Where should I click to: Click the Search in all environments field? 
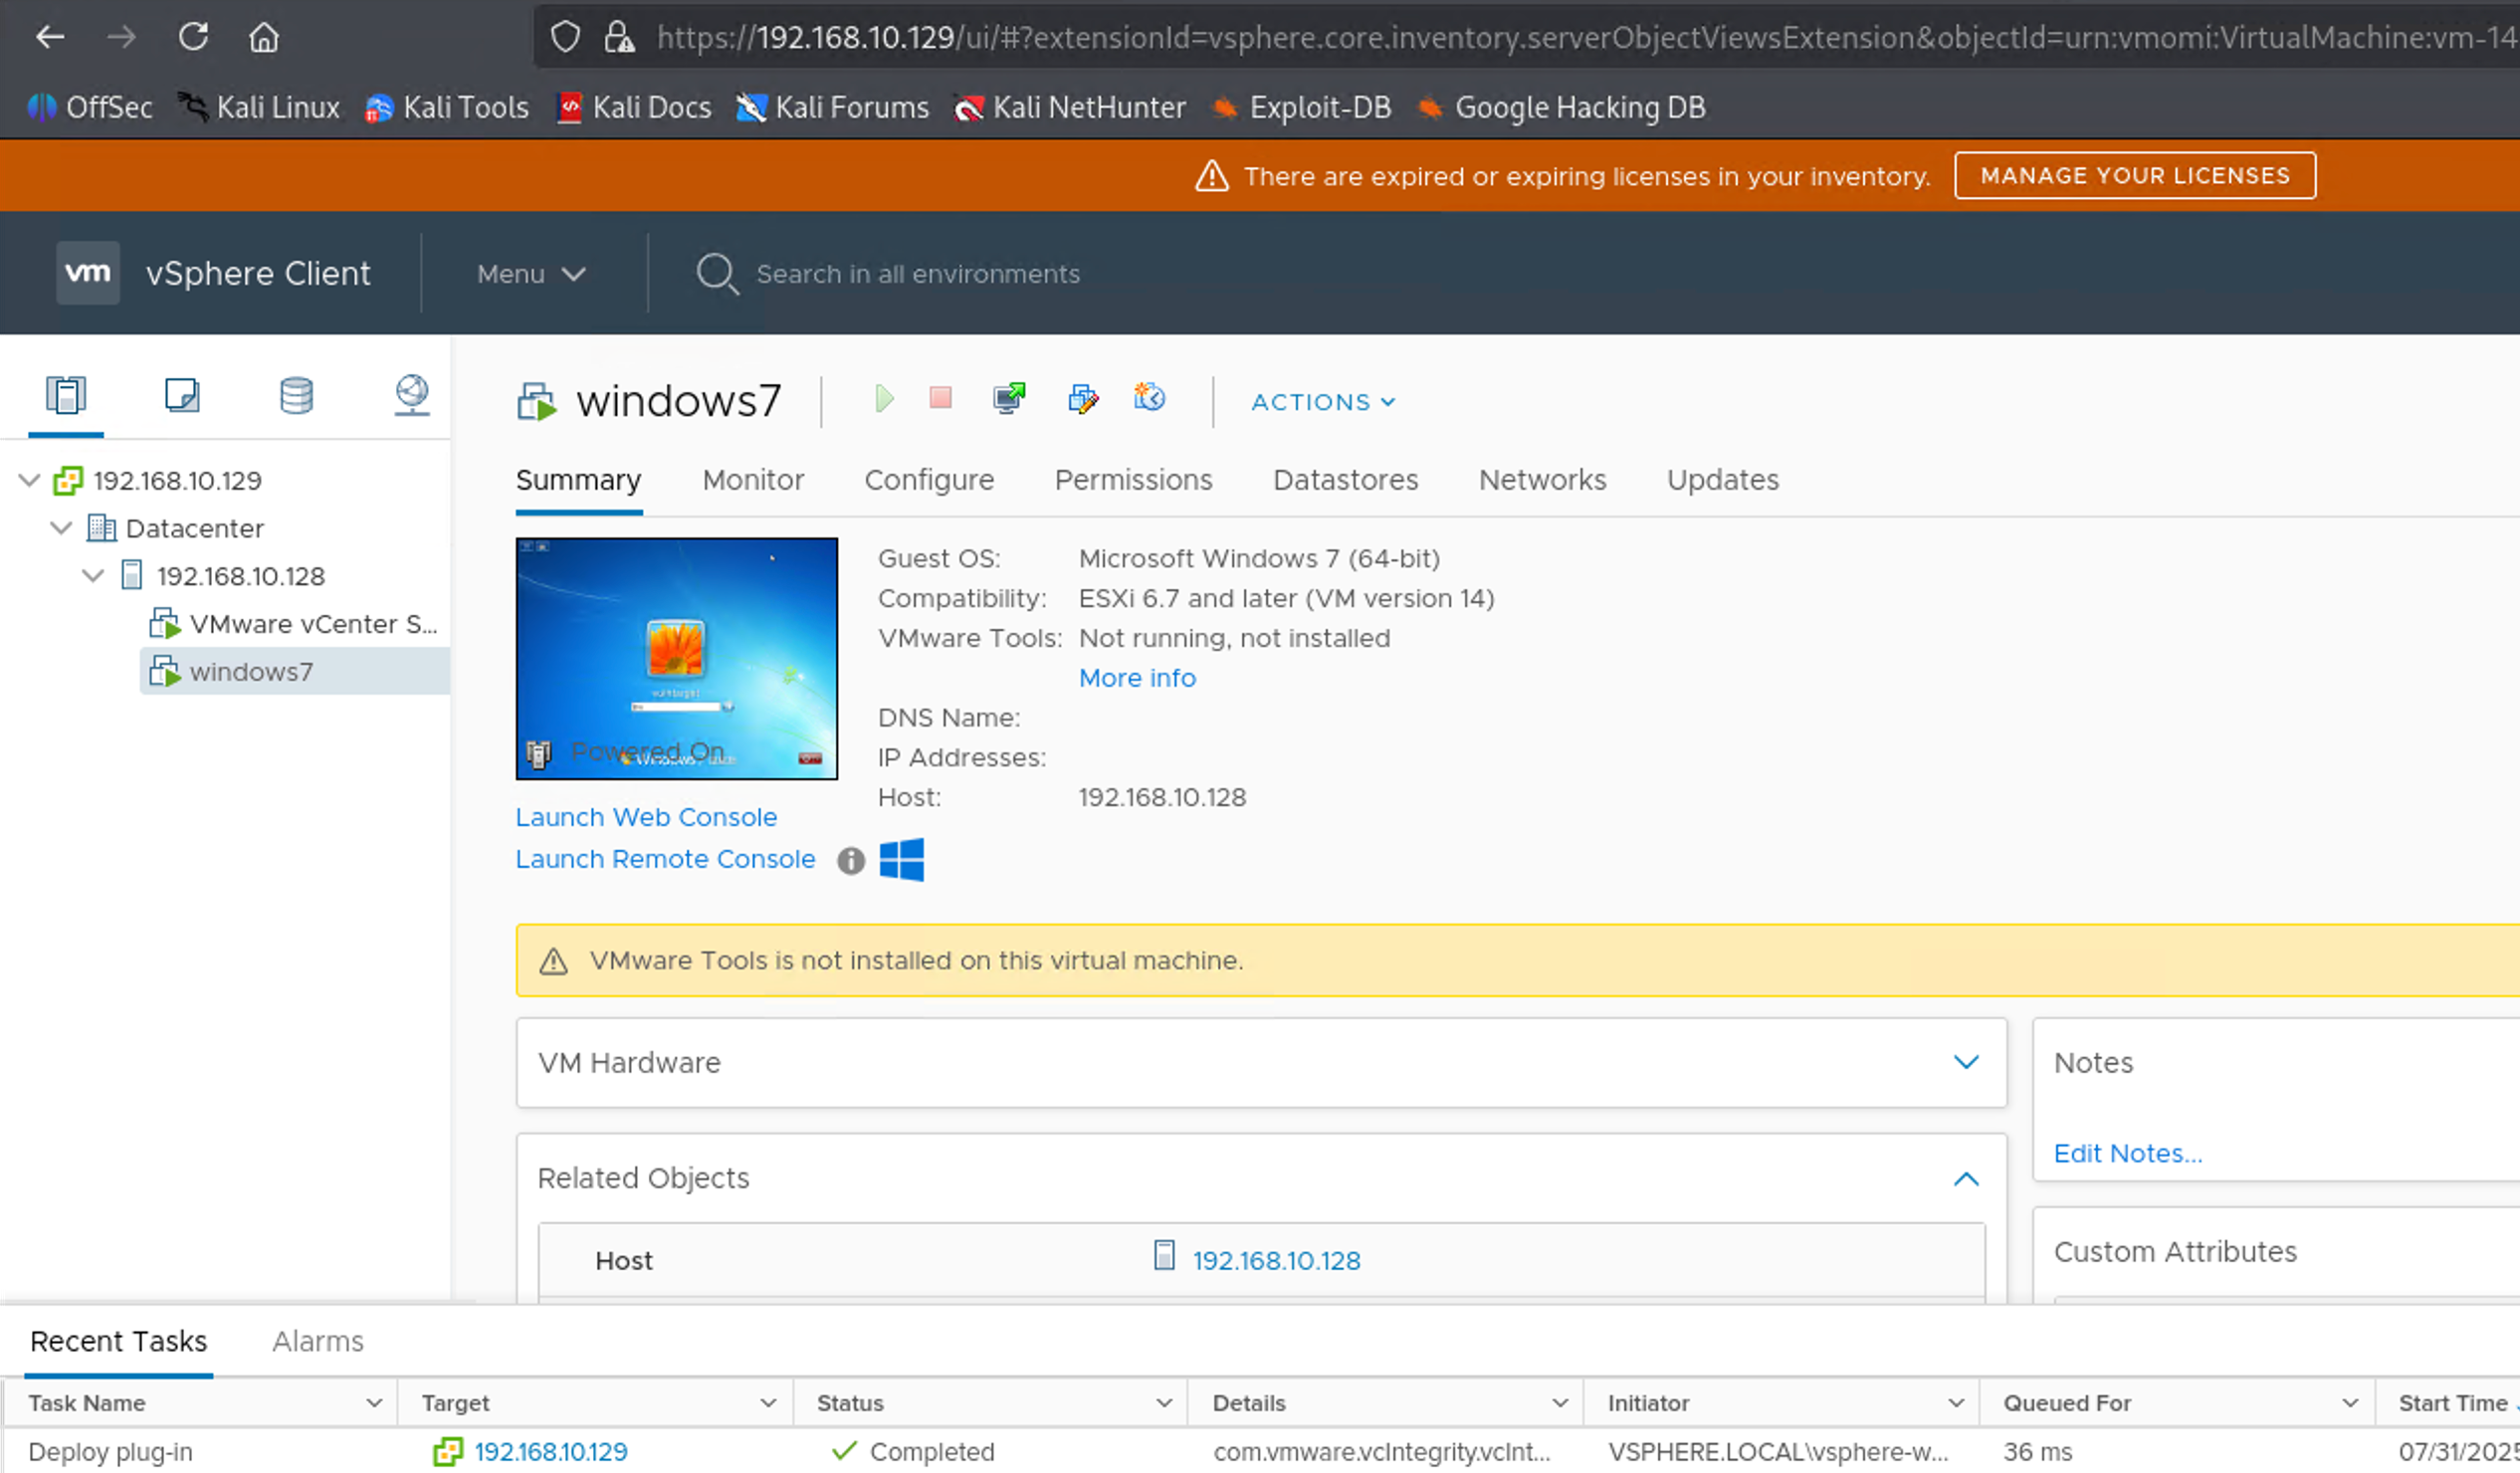(917, 274)
